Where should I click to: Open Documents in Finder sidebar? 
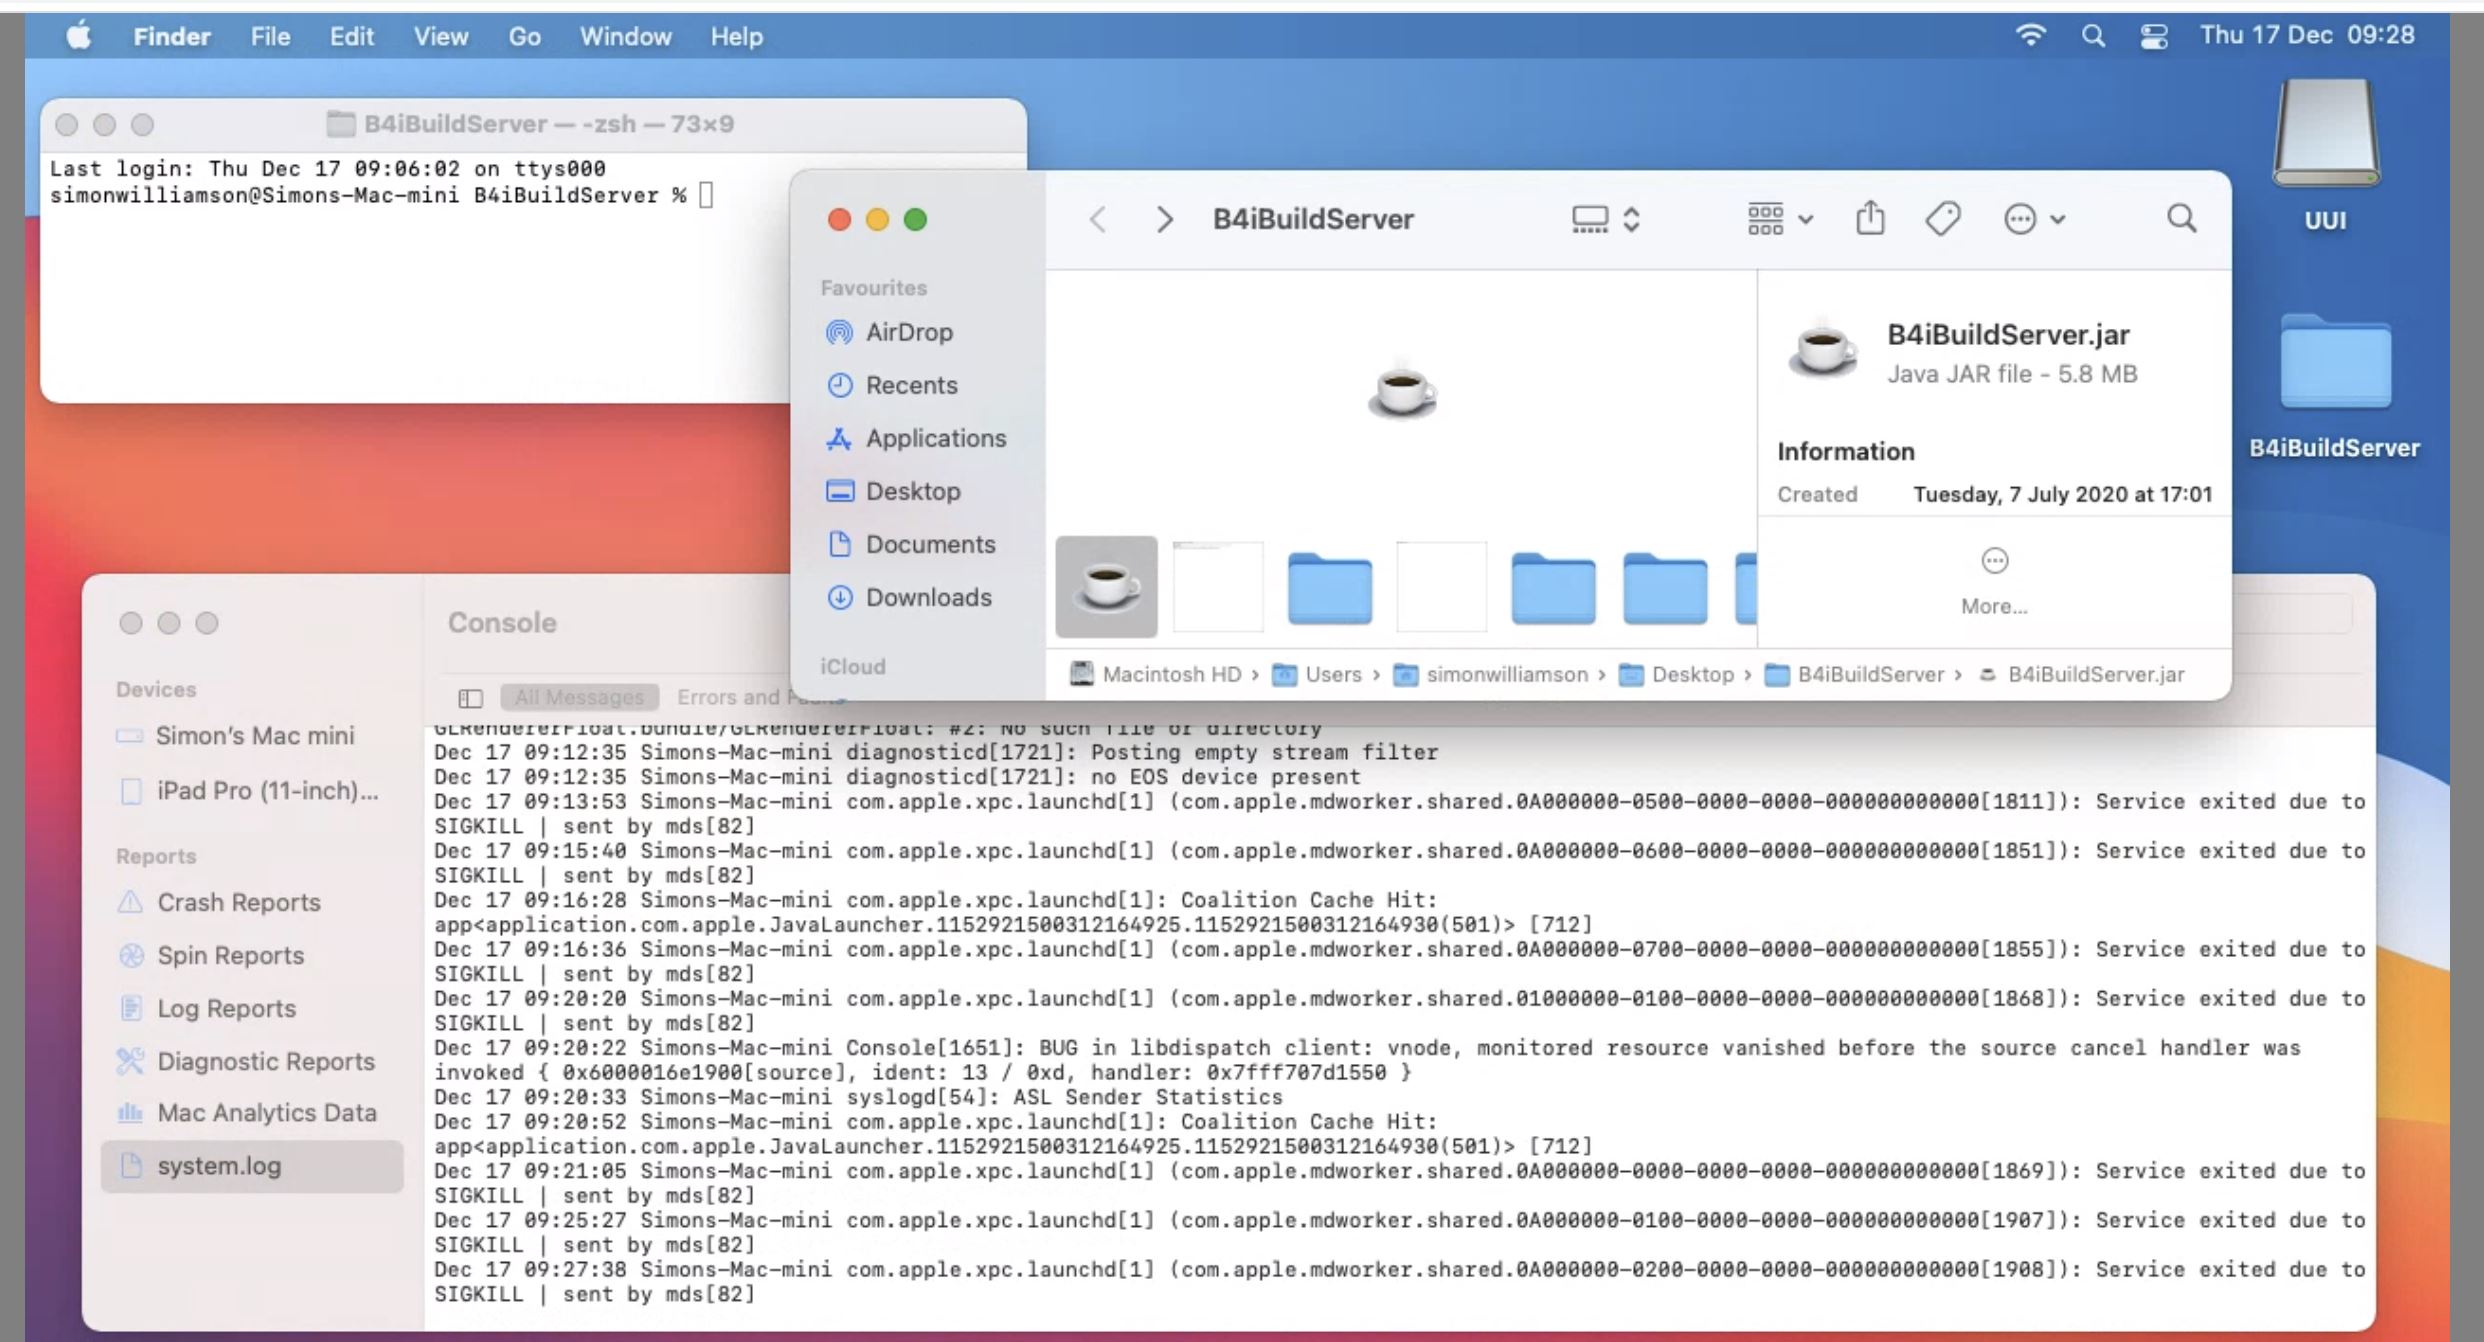[x=930, y=544]
